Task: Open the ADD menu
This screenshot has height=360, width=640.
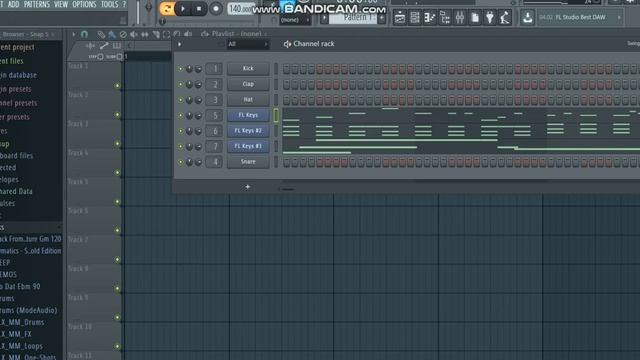Action: click(13, 4)
